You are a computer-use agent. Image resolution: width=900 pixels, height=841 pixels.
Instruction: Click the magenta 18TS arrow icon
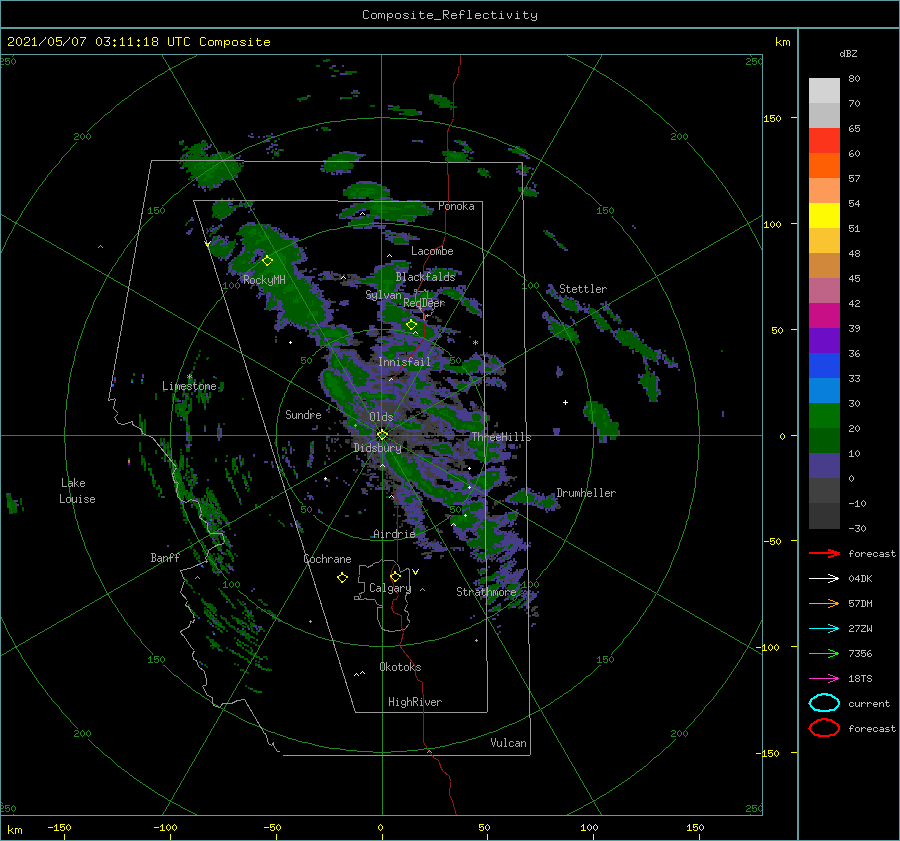(824, 679)
